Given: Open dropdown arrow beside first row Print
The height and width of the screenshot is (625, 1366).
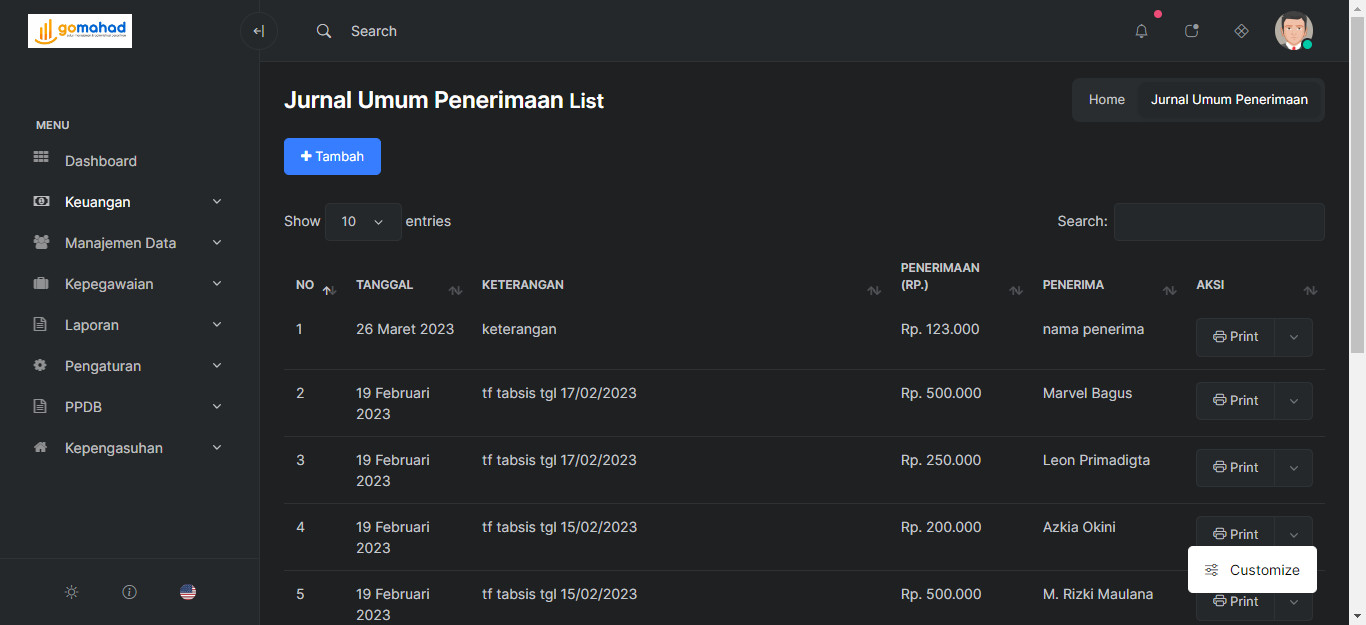Looking at the screenshot, I should point(1293,338).
